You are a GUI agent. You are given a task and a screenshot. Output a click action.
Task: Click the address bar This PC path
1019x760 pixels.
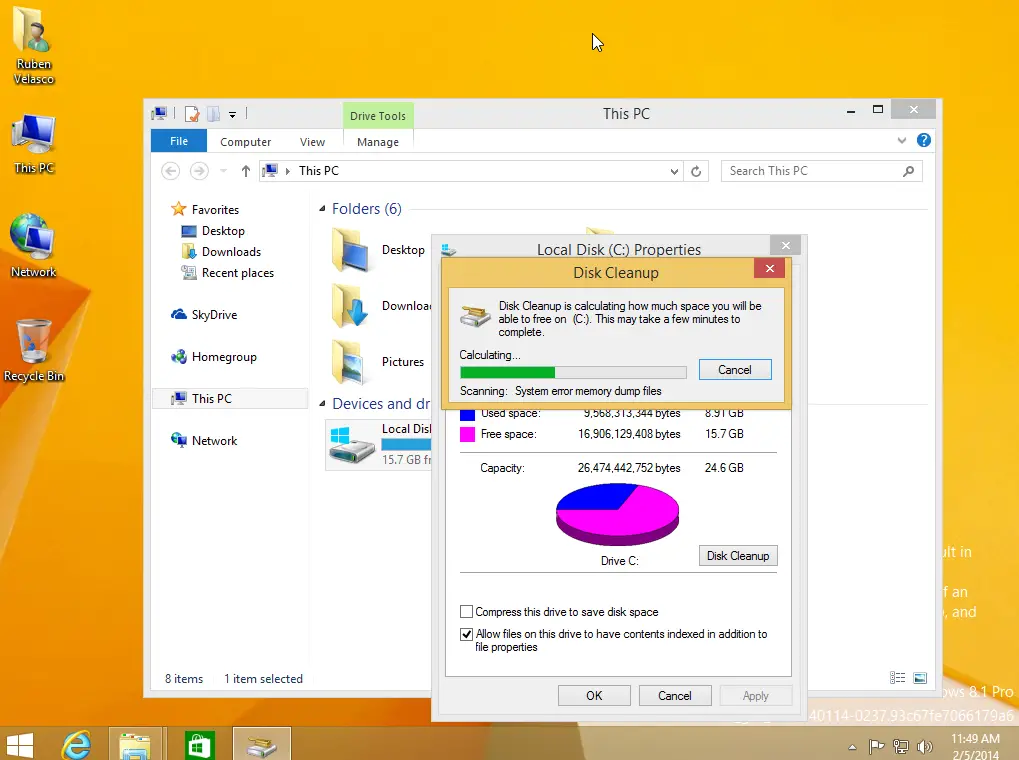318,171
